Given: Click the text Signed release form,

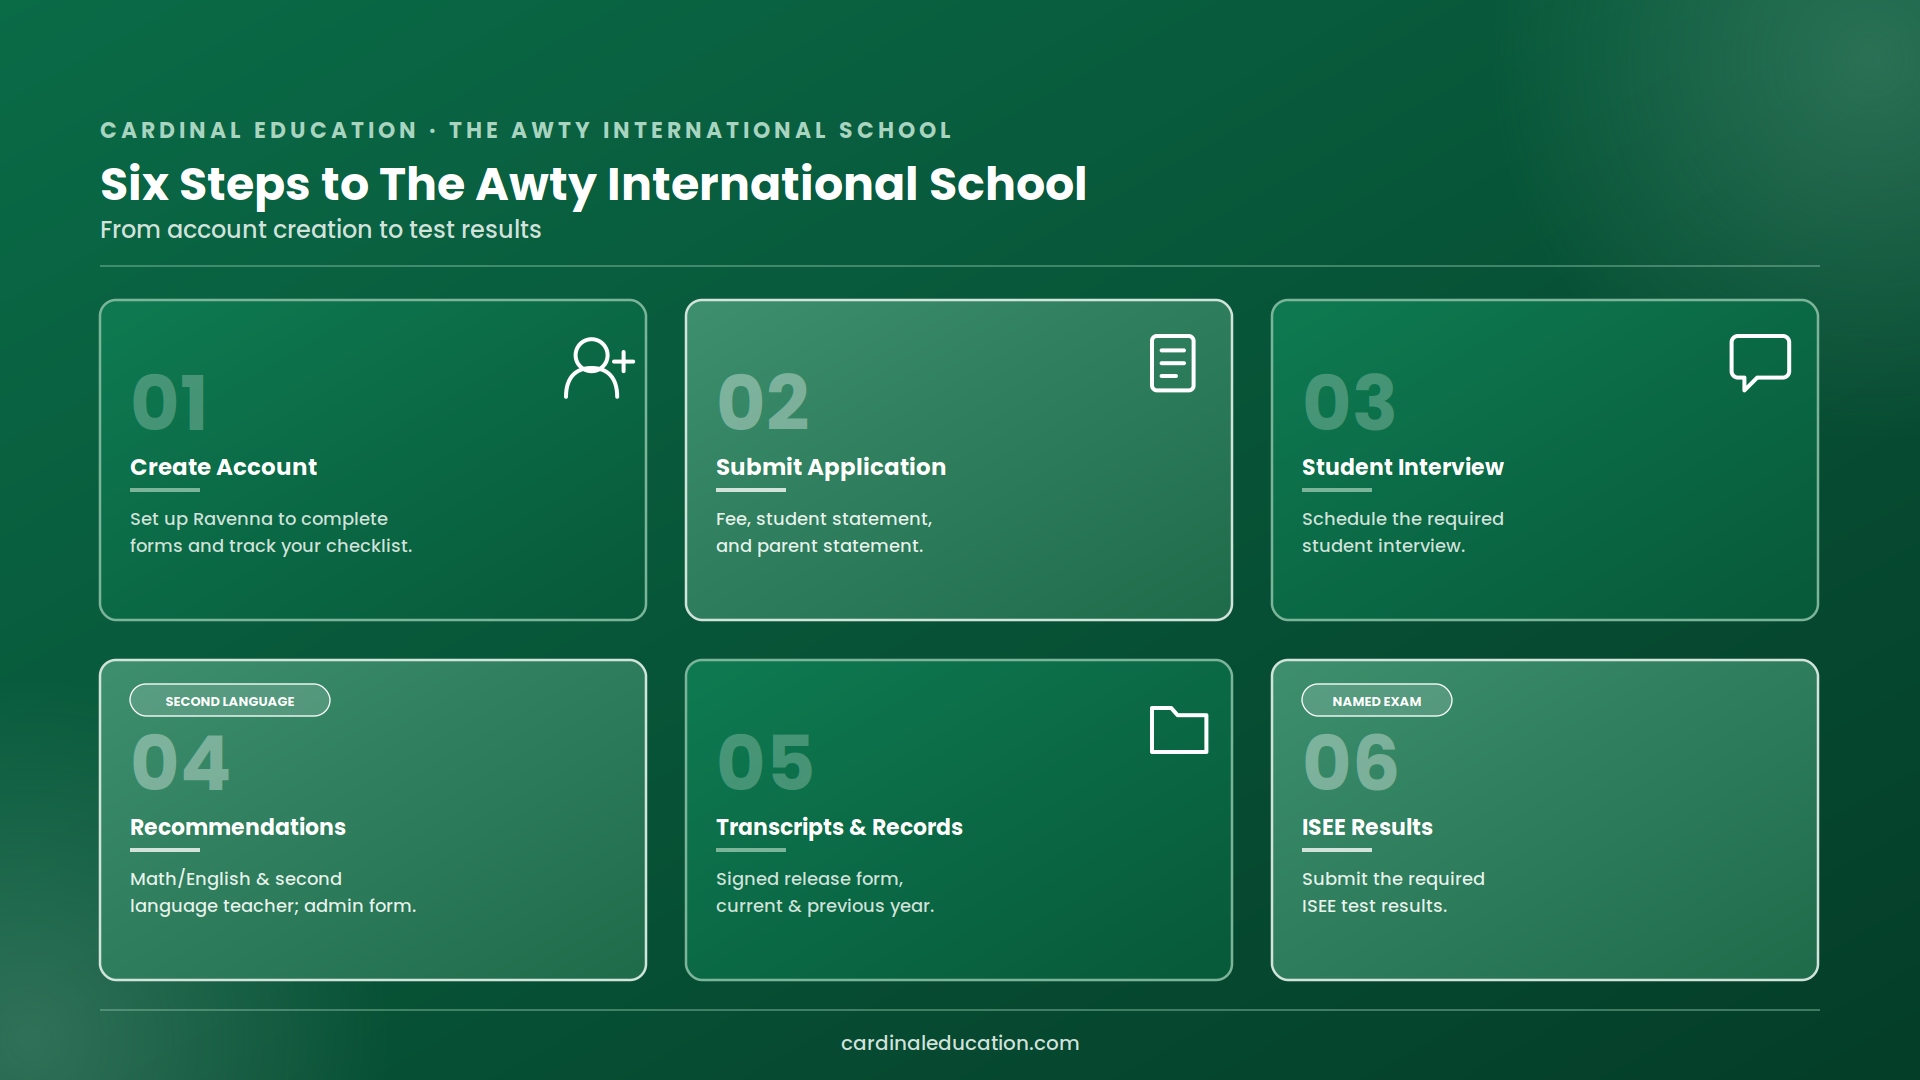Looking at the screenshot, I should [x=810, y=879].
